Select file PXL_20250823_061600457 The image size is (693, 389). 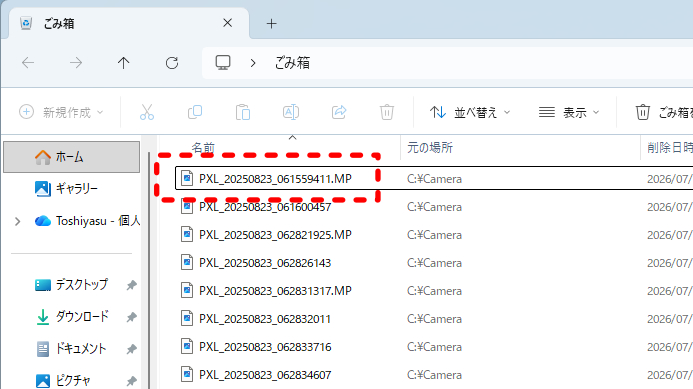pos(265,207)
